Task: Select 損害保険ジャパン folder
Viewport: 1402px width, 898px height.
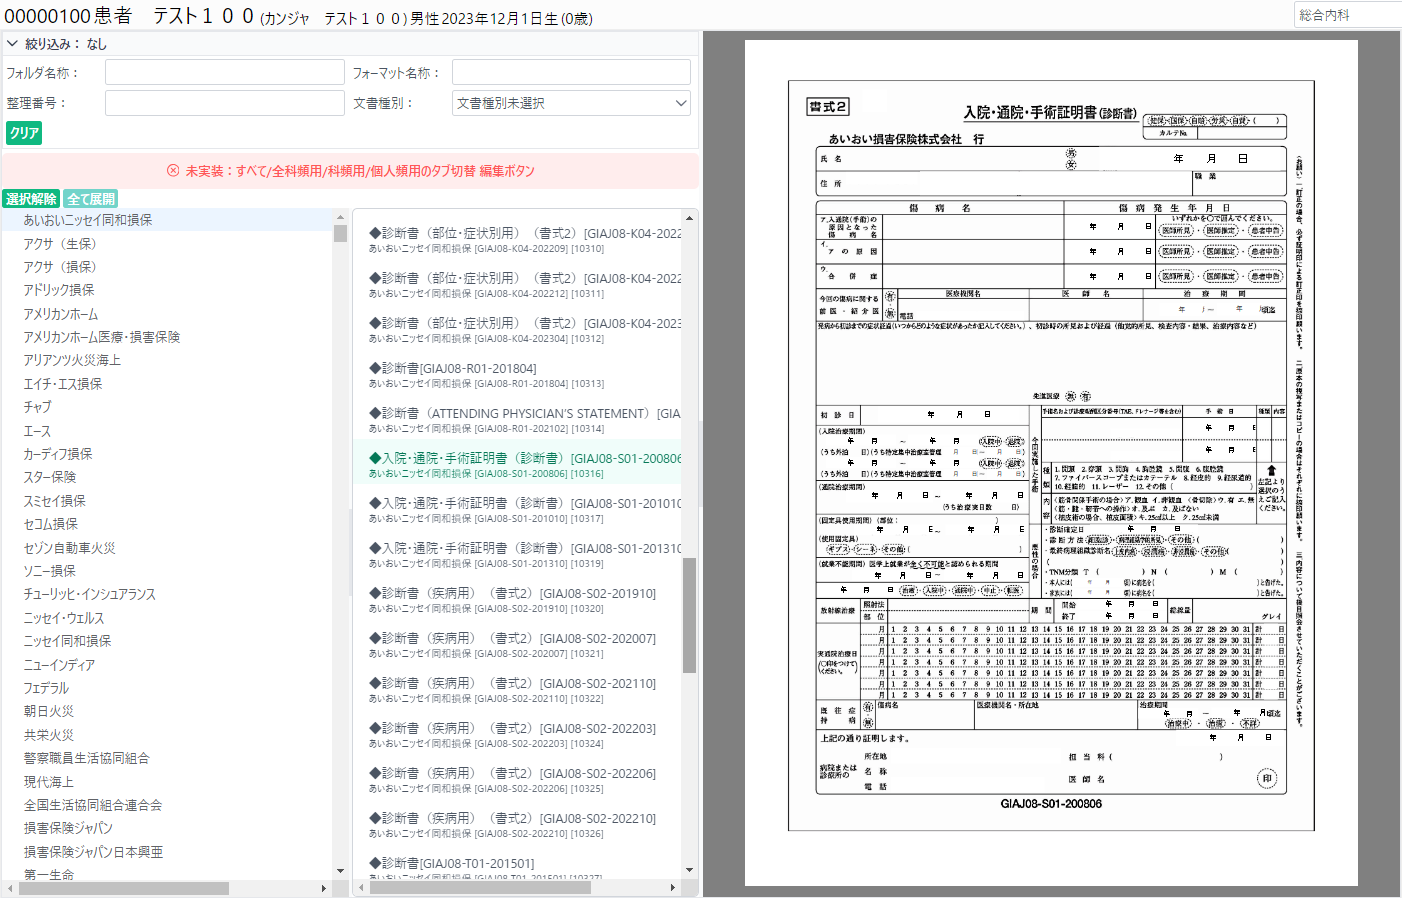Action: pos(168,828)
